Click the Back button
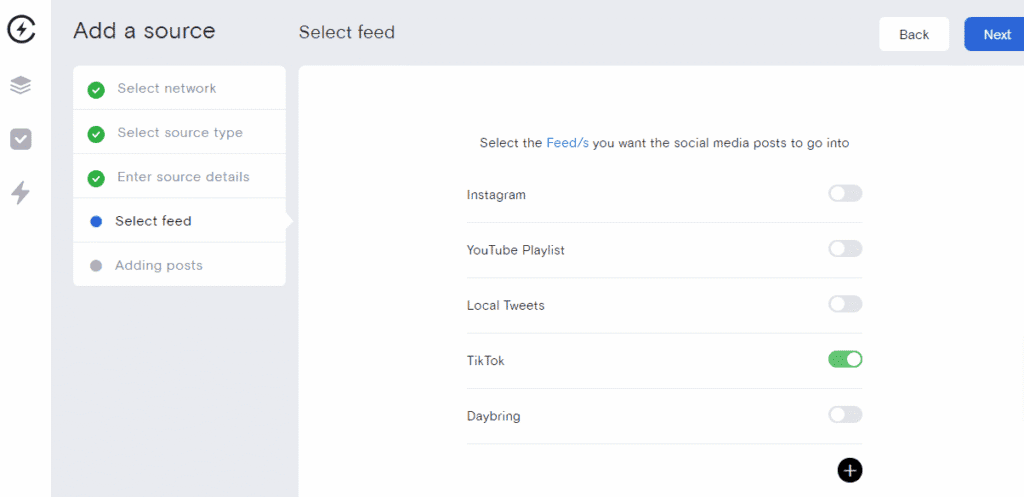The width and height of the screenshot is (1024, 497). (914, 35)
